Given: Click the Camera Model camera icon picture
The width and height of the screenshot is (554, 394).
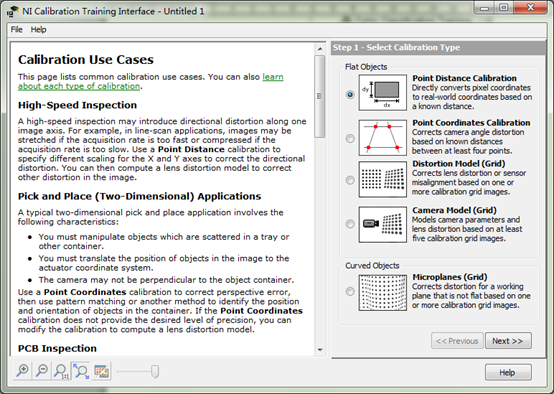Looking at the screenshot, I should [x=383, y=224].
